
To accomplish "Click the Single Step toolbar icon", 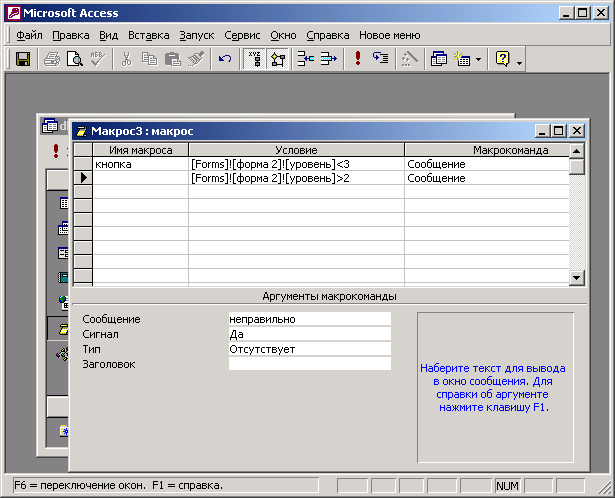I will (380, 59).
